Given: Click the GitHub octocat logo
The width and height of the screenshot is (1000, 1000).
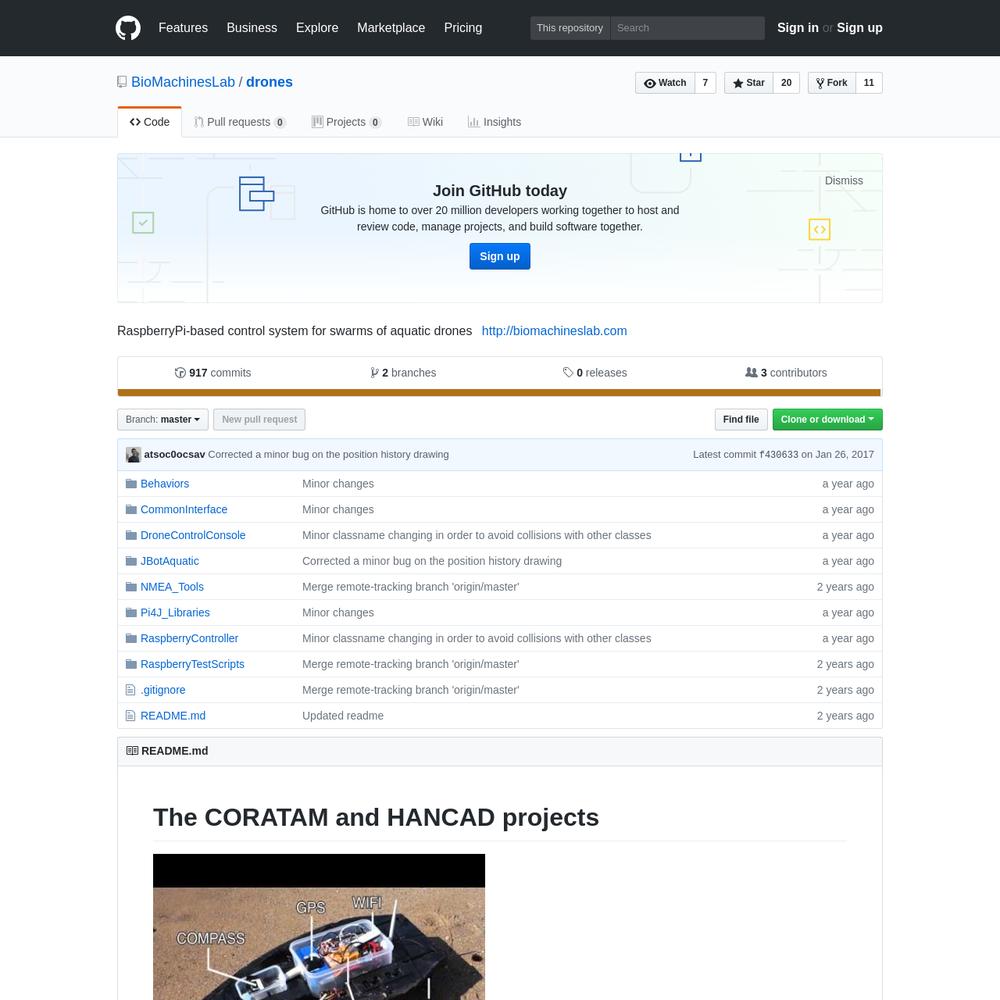Looking at the screenshot, I should click(128, 28).
